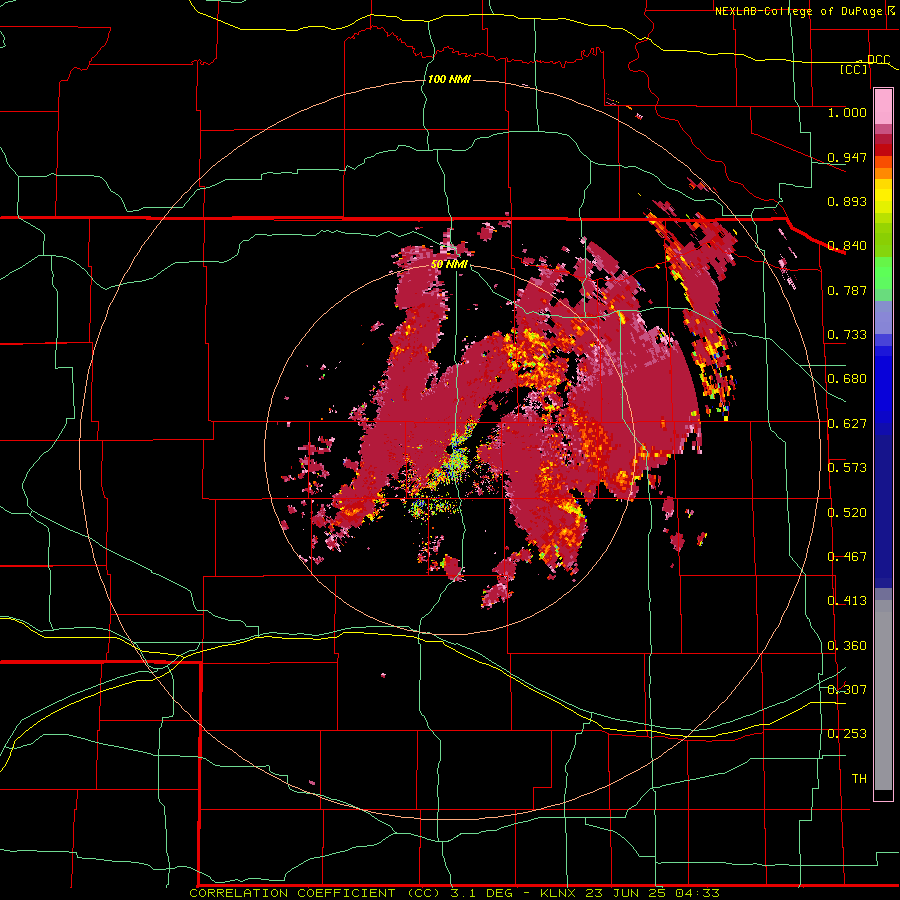This screenshot has width=900, height=900.
Task: Click the 50 NMI range ring label
Action: coord(449,265)
